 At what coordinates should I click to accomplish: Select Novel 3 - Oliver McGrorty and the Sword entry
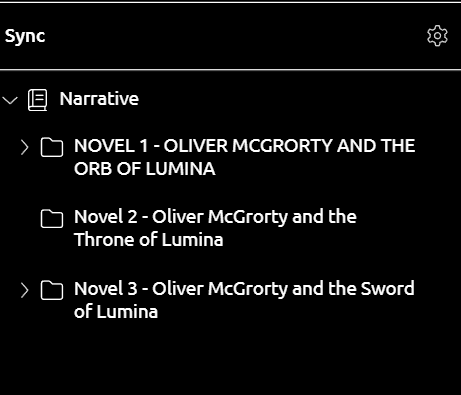[x=244, y=289]
